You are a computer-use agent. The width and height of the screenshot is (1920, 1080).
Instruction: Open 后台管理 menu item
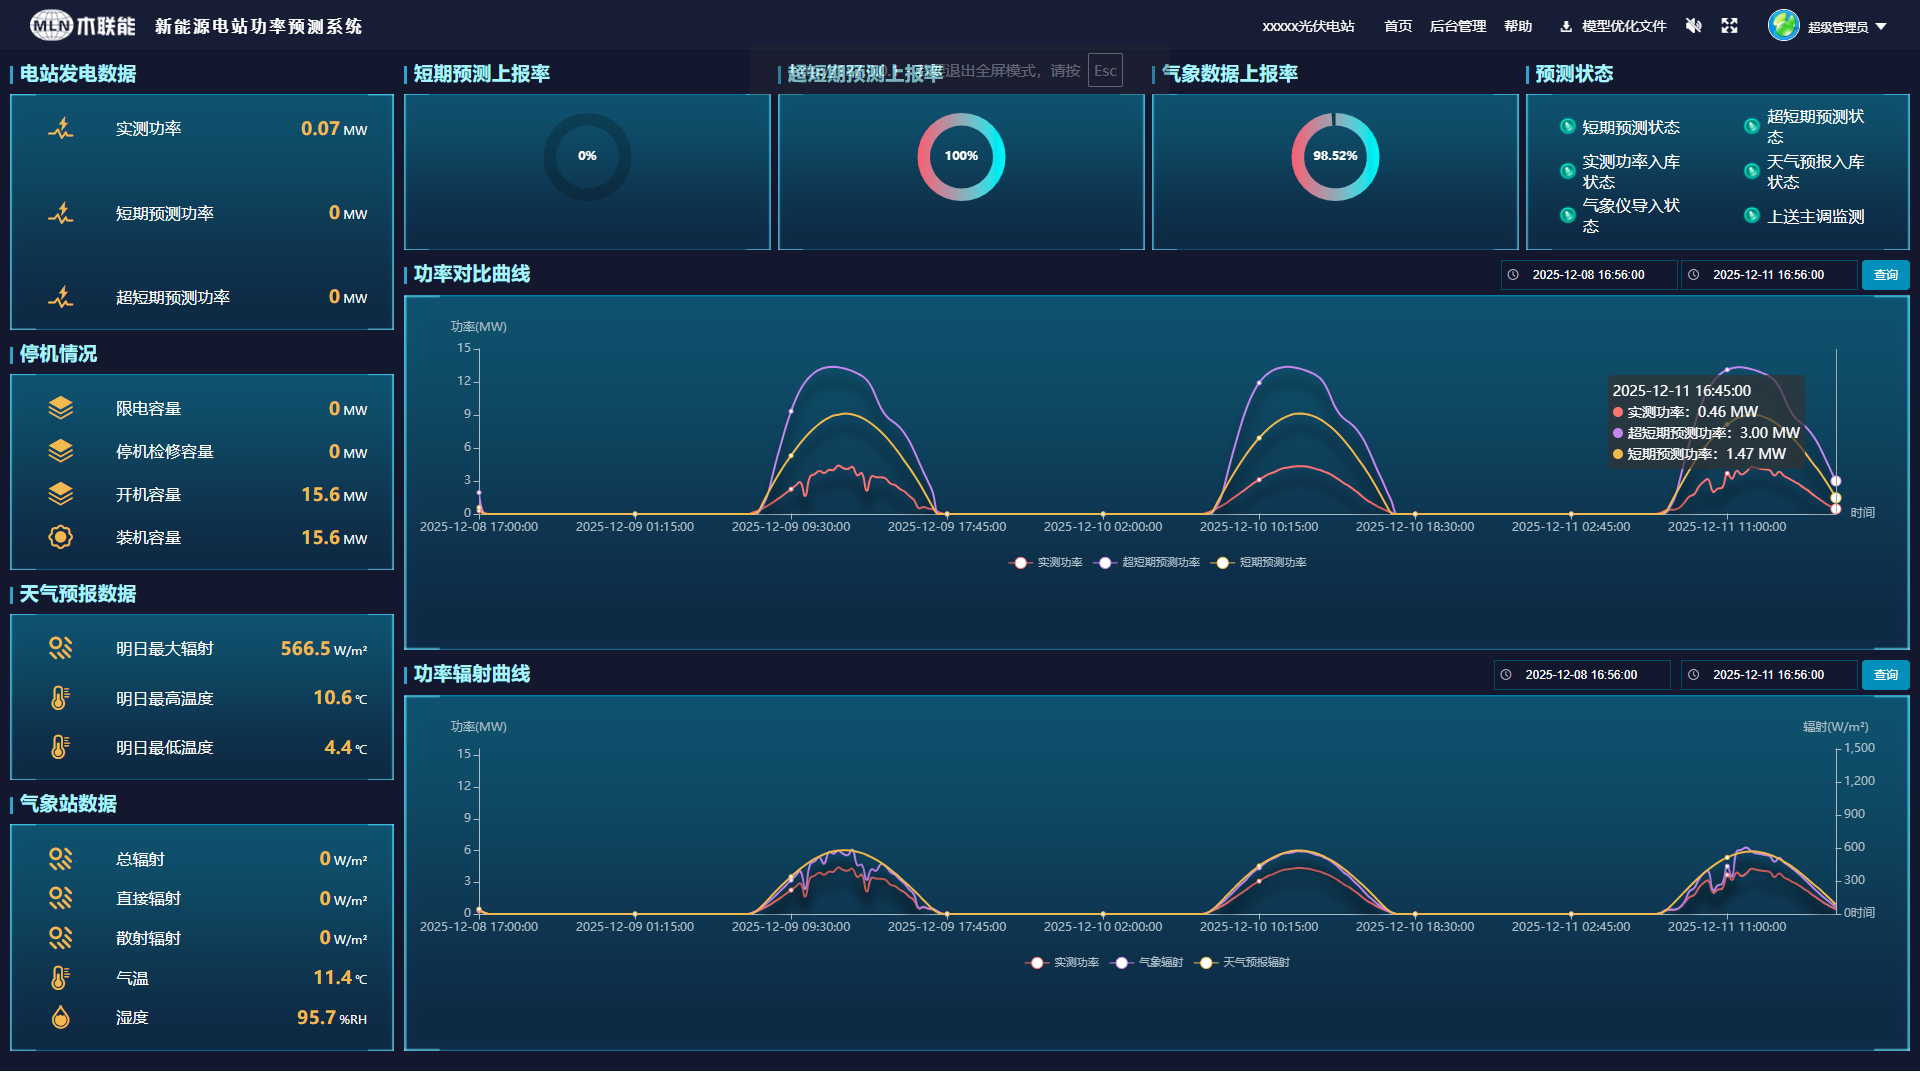(x=1458, y=27)
